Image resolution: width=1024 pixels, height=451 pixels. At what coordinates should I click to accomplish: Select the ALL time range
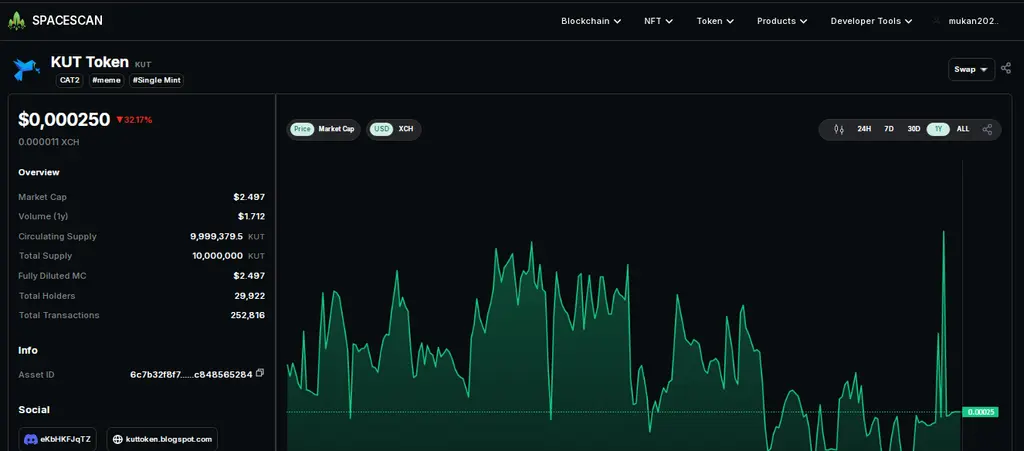(963, 129)
